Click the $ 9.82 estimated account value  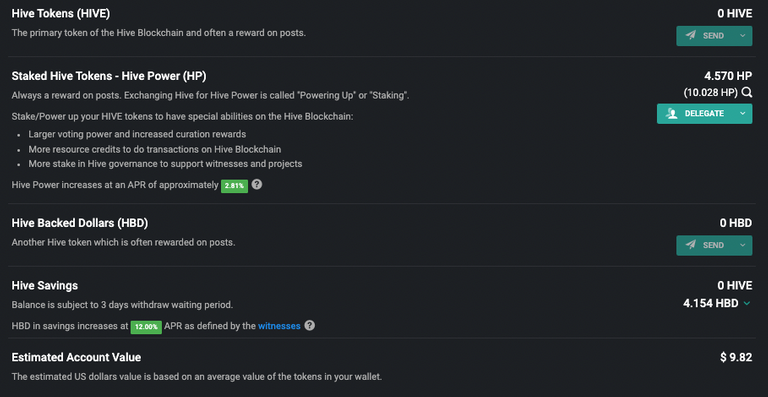click(736, 357)
